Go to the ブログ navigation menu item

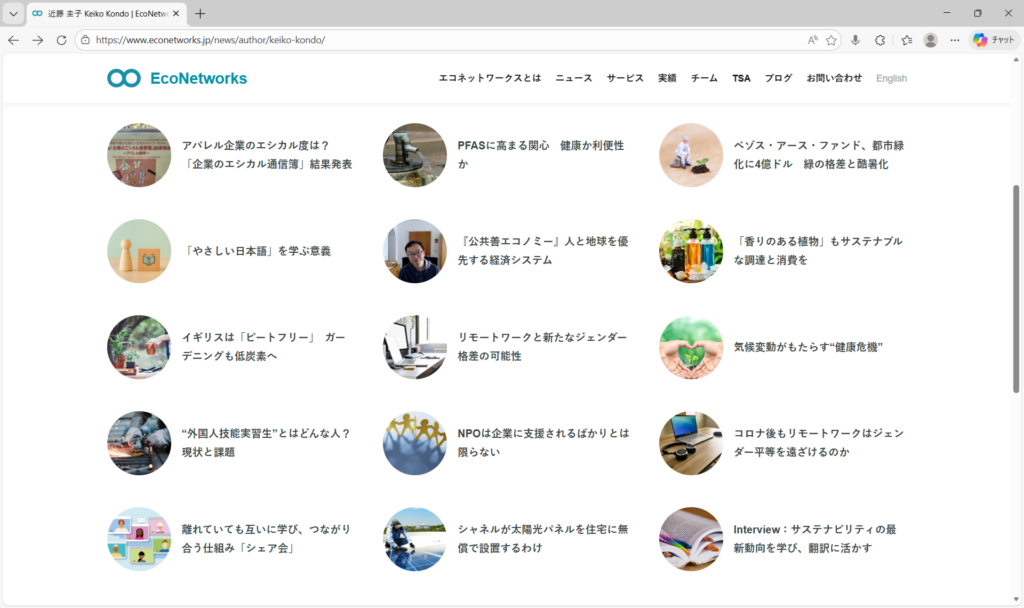778,78
